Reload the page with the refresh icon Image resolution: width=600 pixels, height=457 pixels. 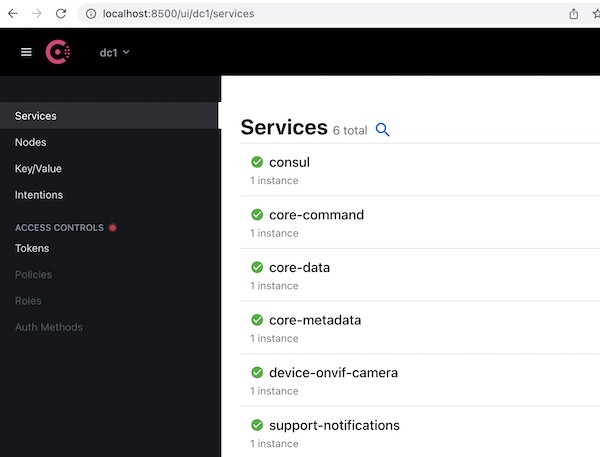[61, 14]
